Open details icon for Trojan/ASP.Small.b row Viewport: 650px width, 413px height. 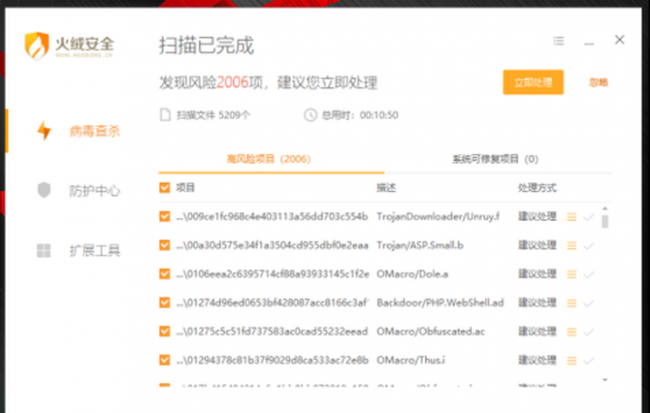[x=572, y=246]
